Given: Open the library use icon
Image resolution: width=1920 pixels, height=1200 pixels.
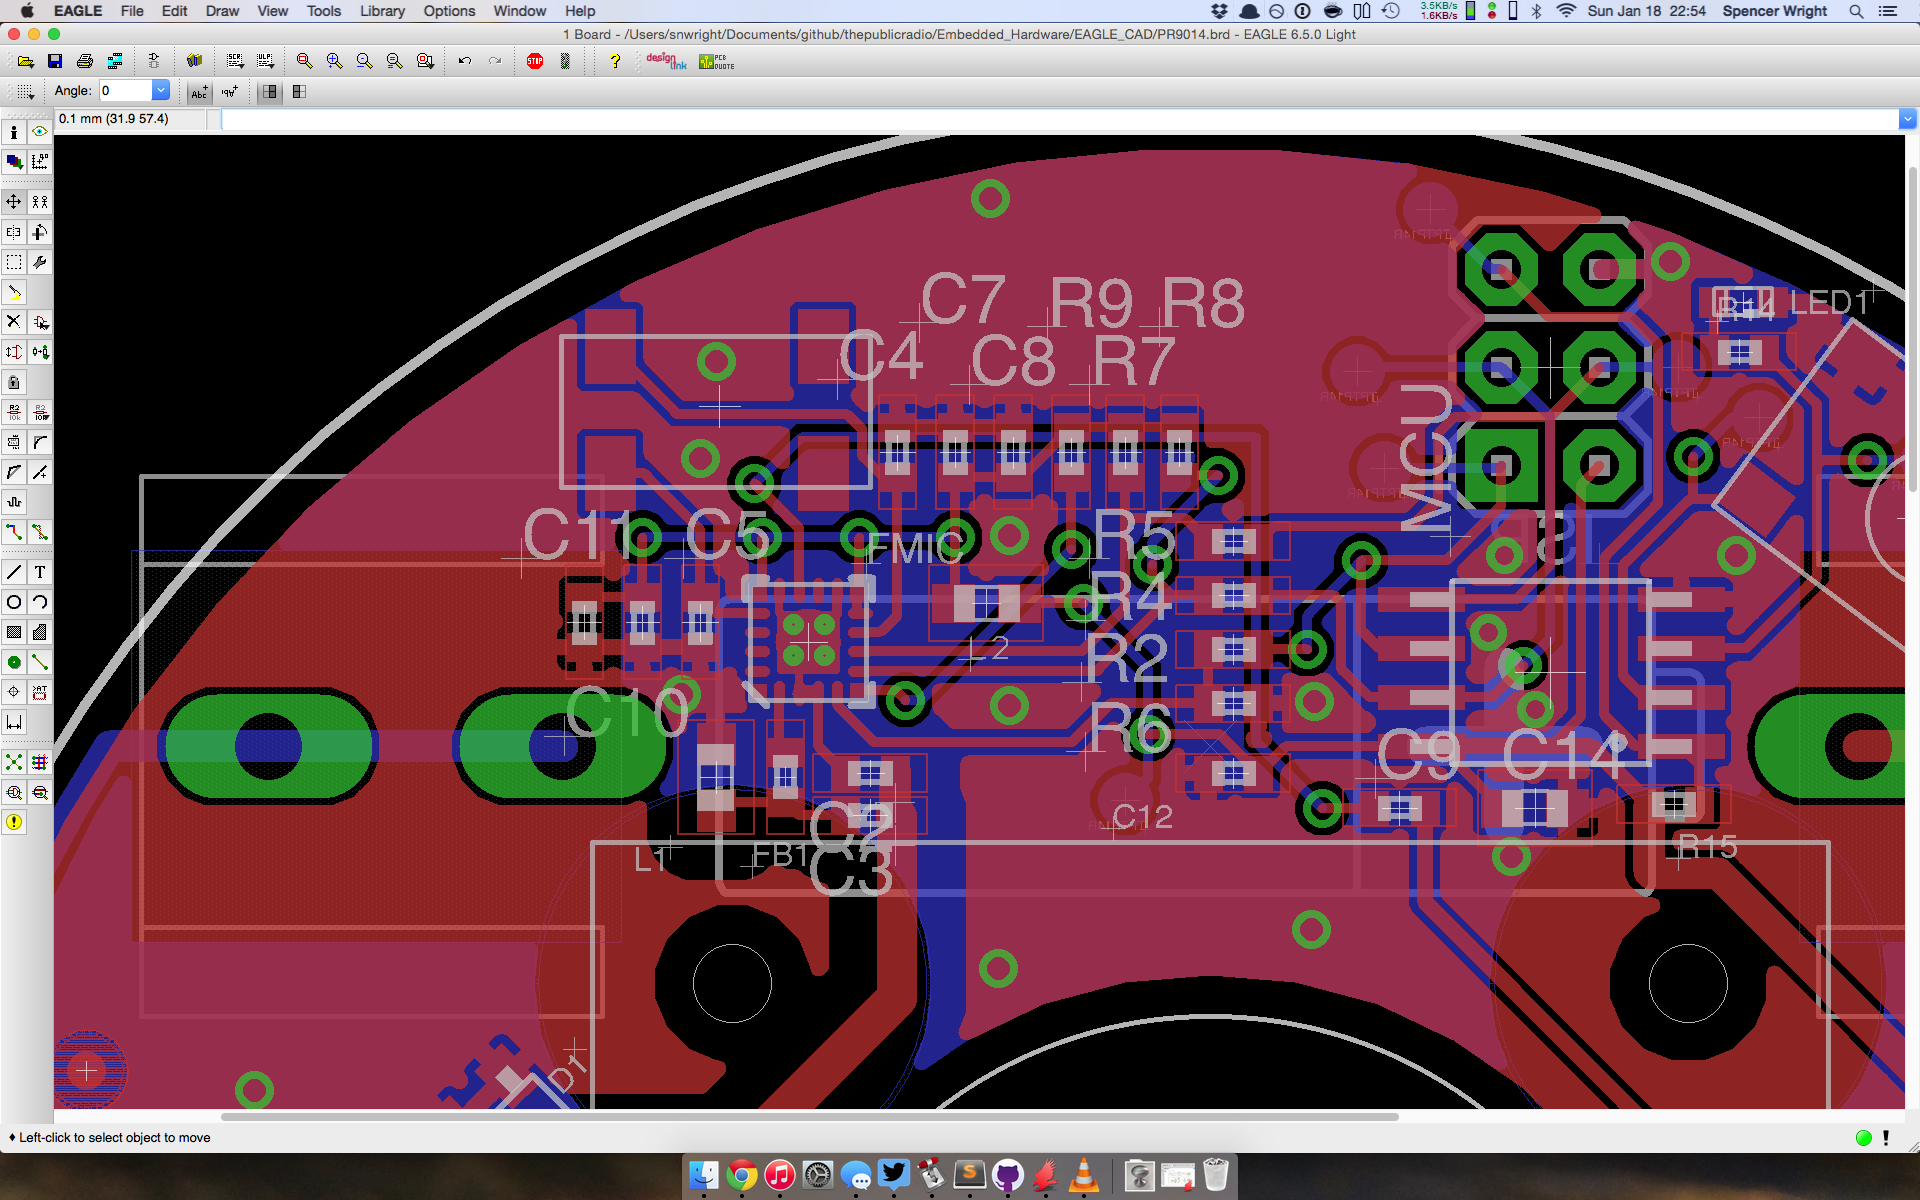Looking at the screenshot, I should pyautogui.click(x=194, y=62).
